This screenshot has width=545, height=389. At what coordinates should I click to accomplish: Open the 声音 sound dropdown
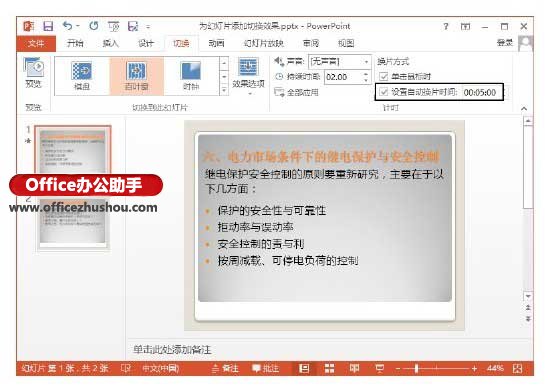[366, 62]
